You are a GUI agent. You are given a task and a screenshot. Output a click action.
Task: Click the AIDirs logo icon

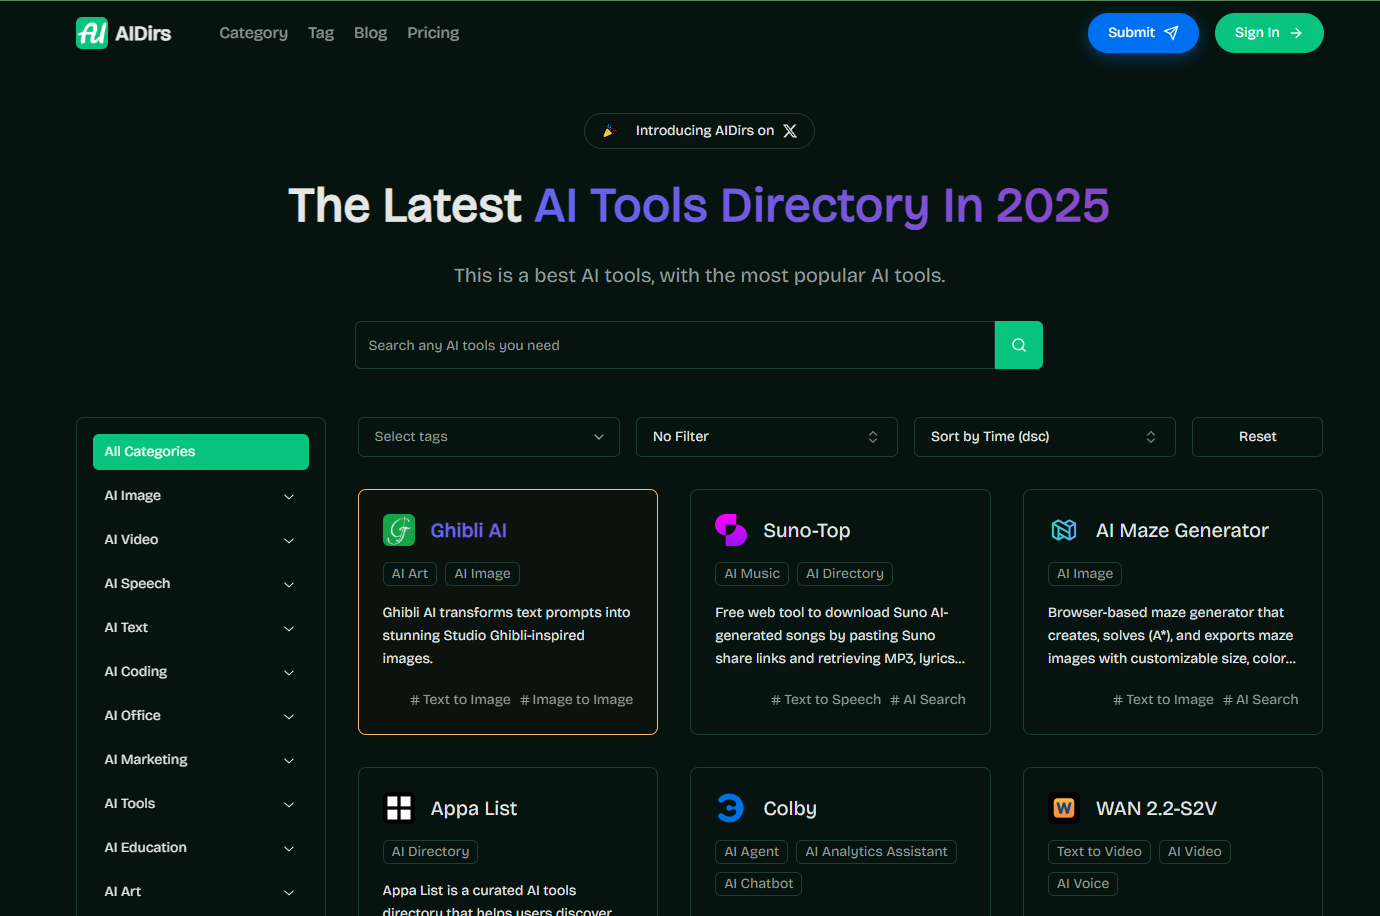[x=92, y=33]
